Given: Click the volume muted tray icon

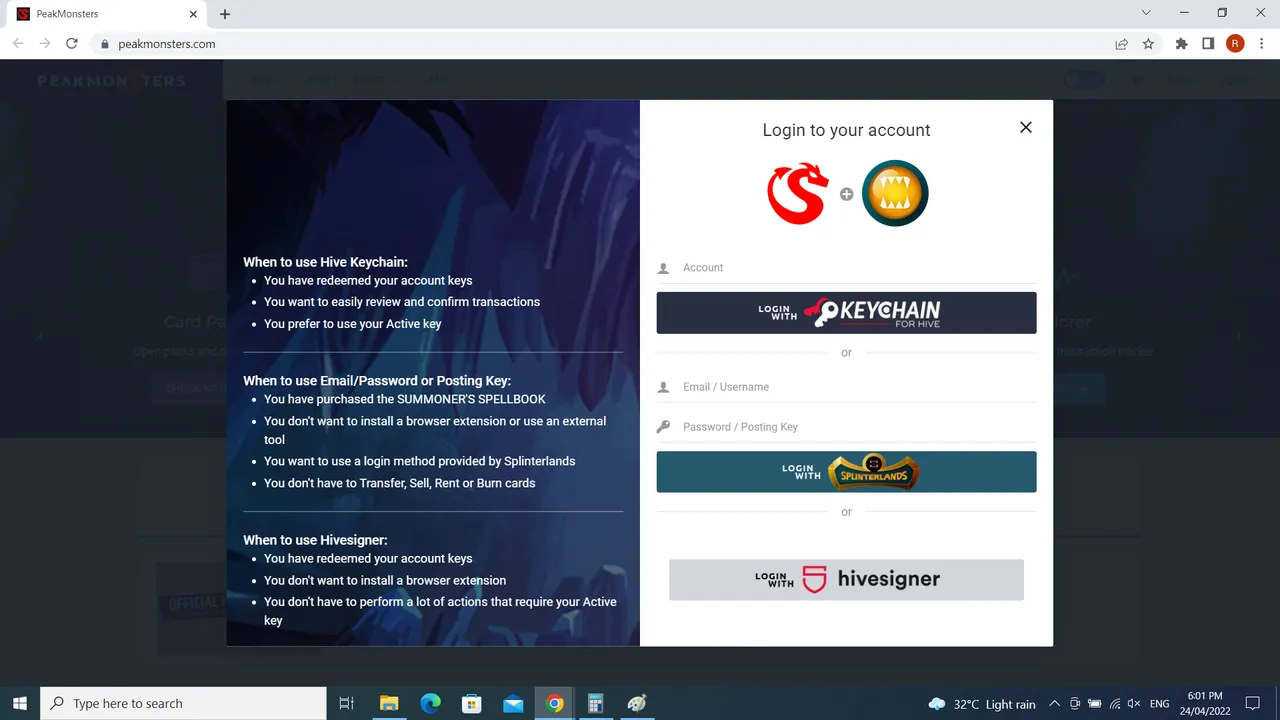Looking at the screenshot, I should [x=1134, y=704].
